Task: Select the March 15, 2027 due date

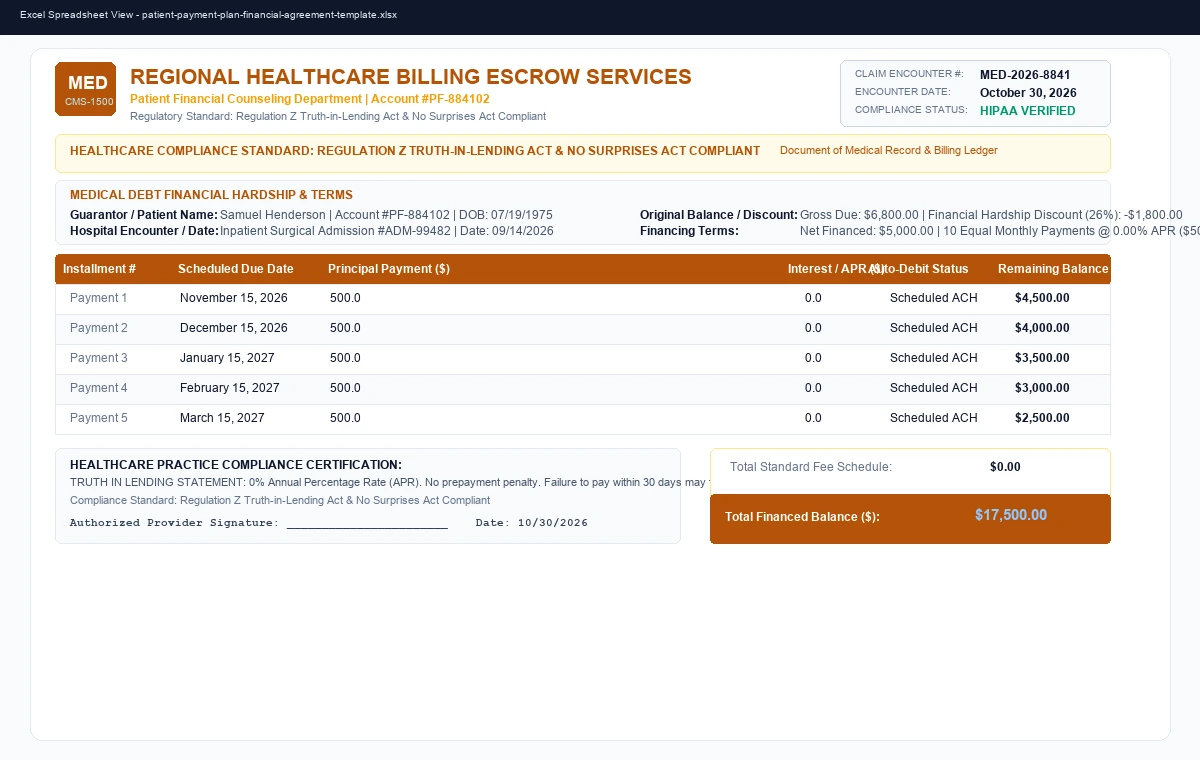Action: [x=222, y=418]
